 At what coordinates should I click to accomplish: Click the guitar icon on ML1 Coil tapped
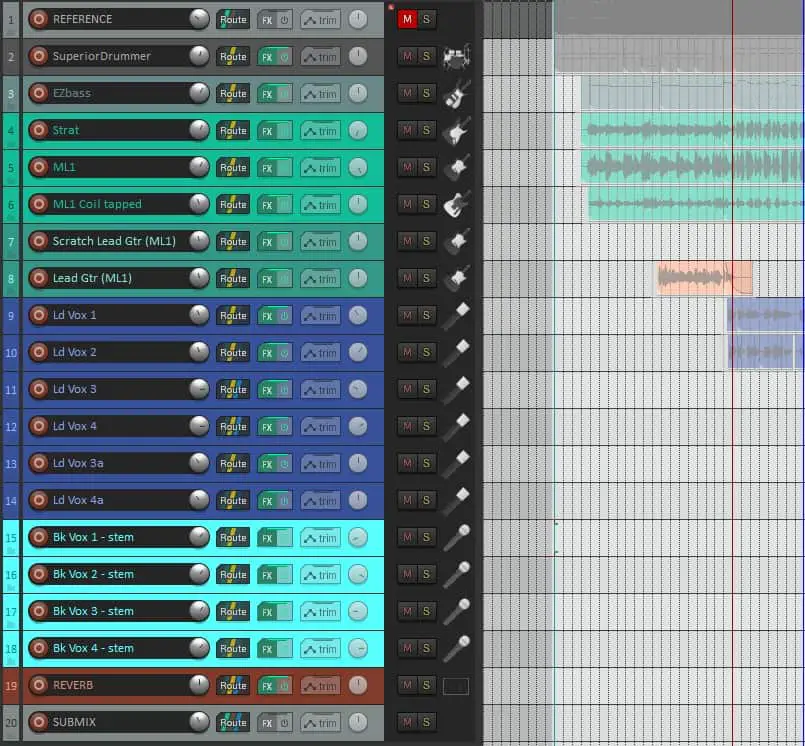coord(456,204)
